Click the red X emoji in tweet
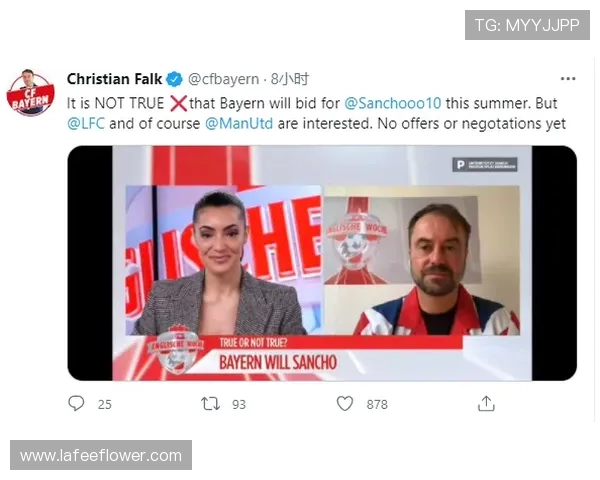Image resolution: width=600 pixels, height=480 pixels. 178,103
